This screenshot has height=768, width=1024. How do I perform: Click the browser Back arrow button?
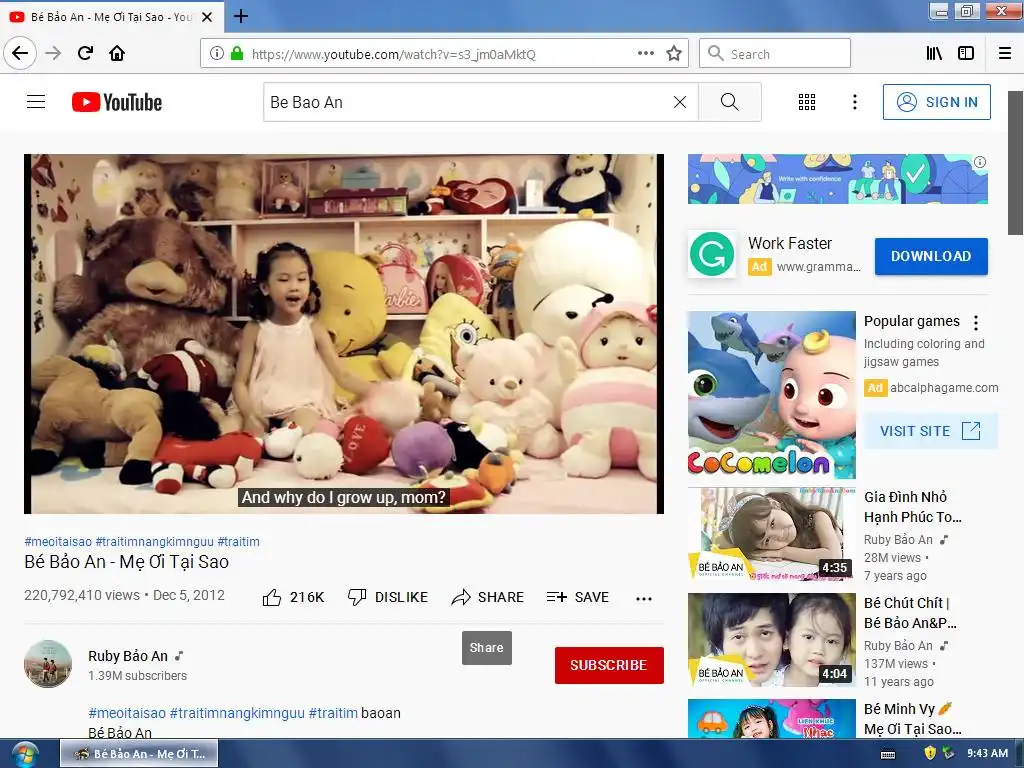[20, 53]
